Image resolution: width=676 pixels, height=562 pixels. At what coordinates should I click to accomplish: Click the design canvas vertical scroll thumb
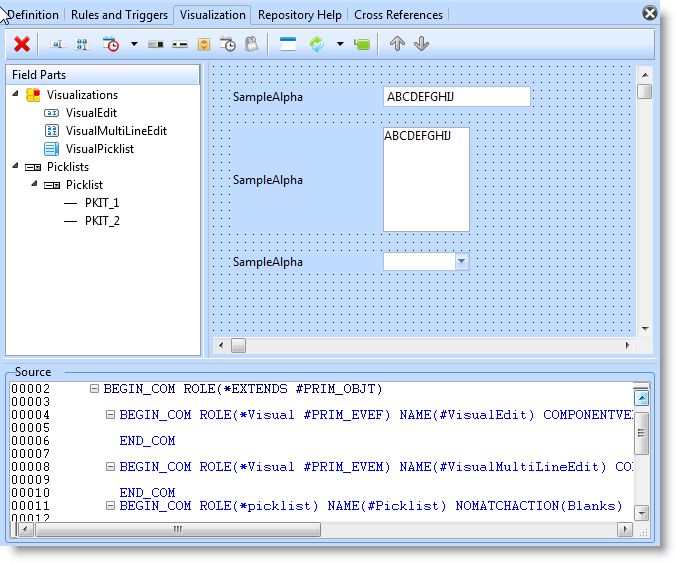coord(645,91)
